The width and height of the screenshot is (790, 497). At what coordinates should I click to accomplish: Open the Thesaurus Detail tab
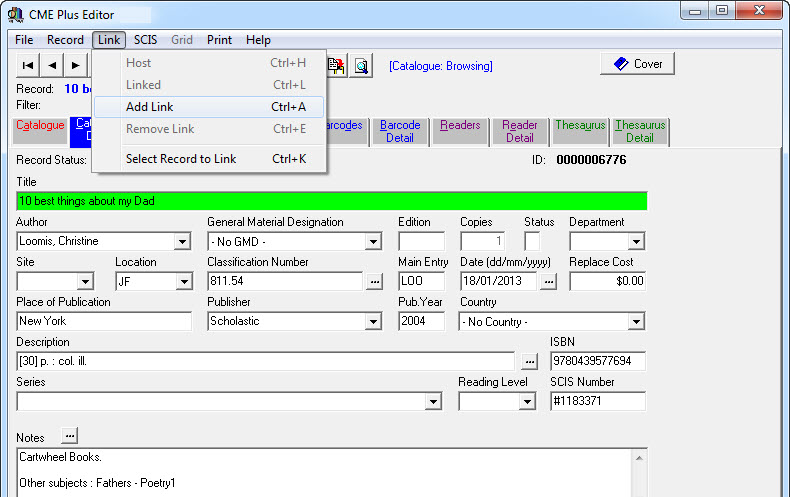[640, 132]
